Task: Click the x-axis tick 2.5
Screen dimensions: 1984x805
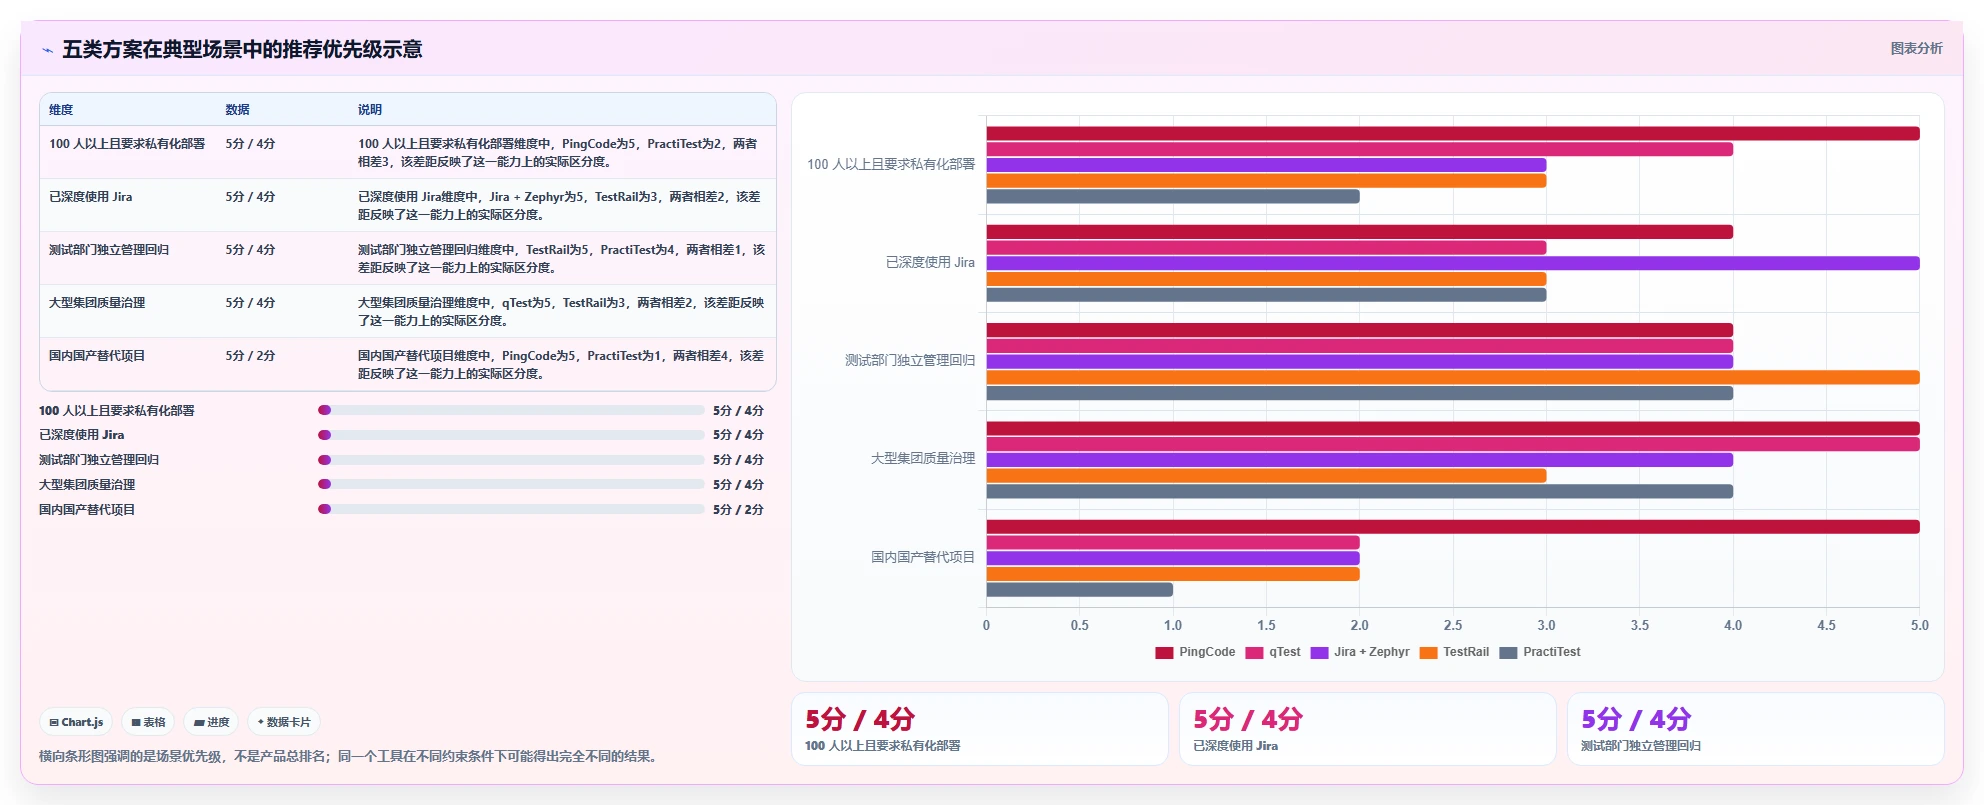Action: 1453,625
